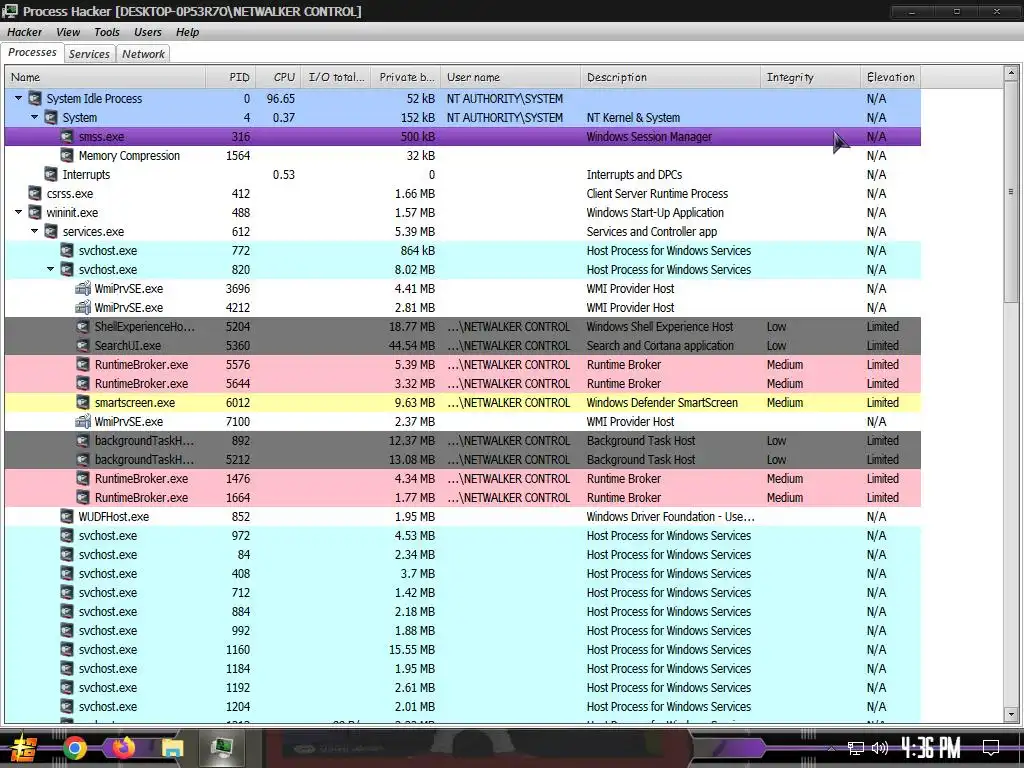
Task: Open the Users menu
Action: (148, 32)
